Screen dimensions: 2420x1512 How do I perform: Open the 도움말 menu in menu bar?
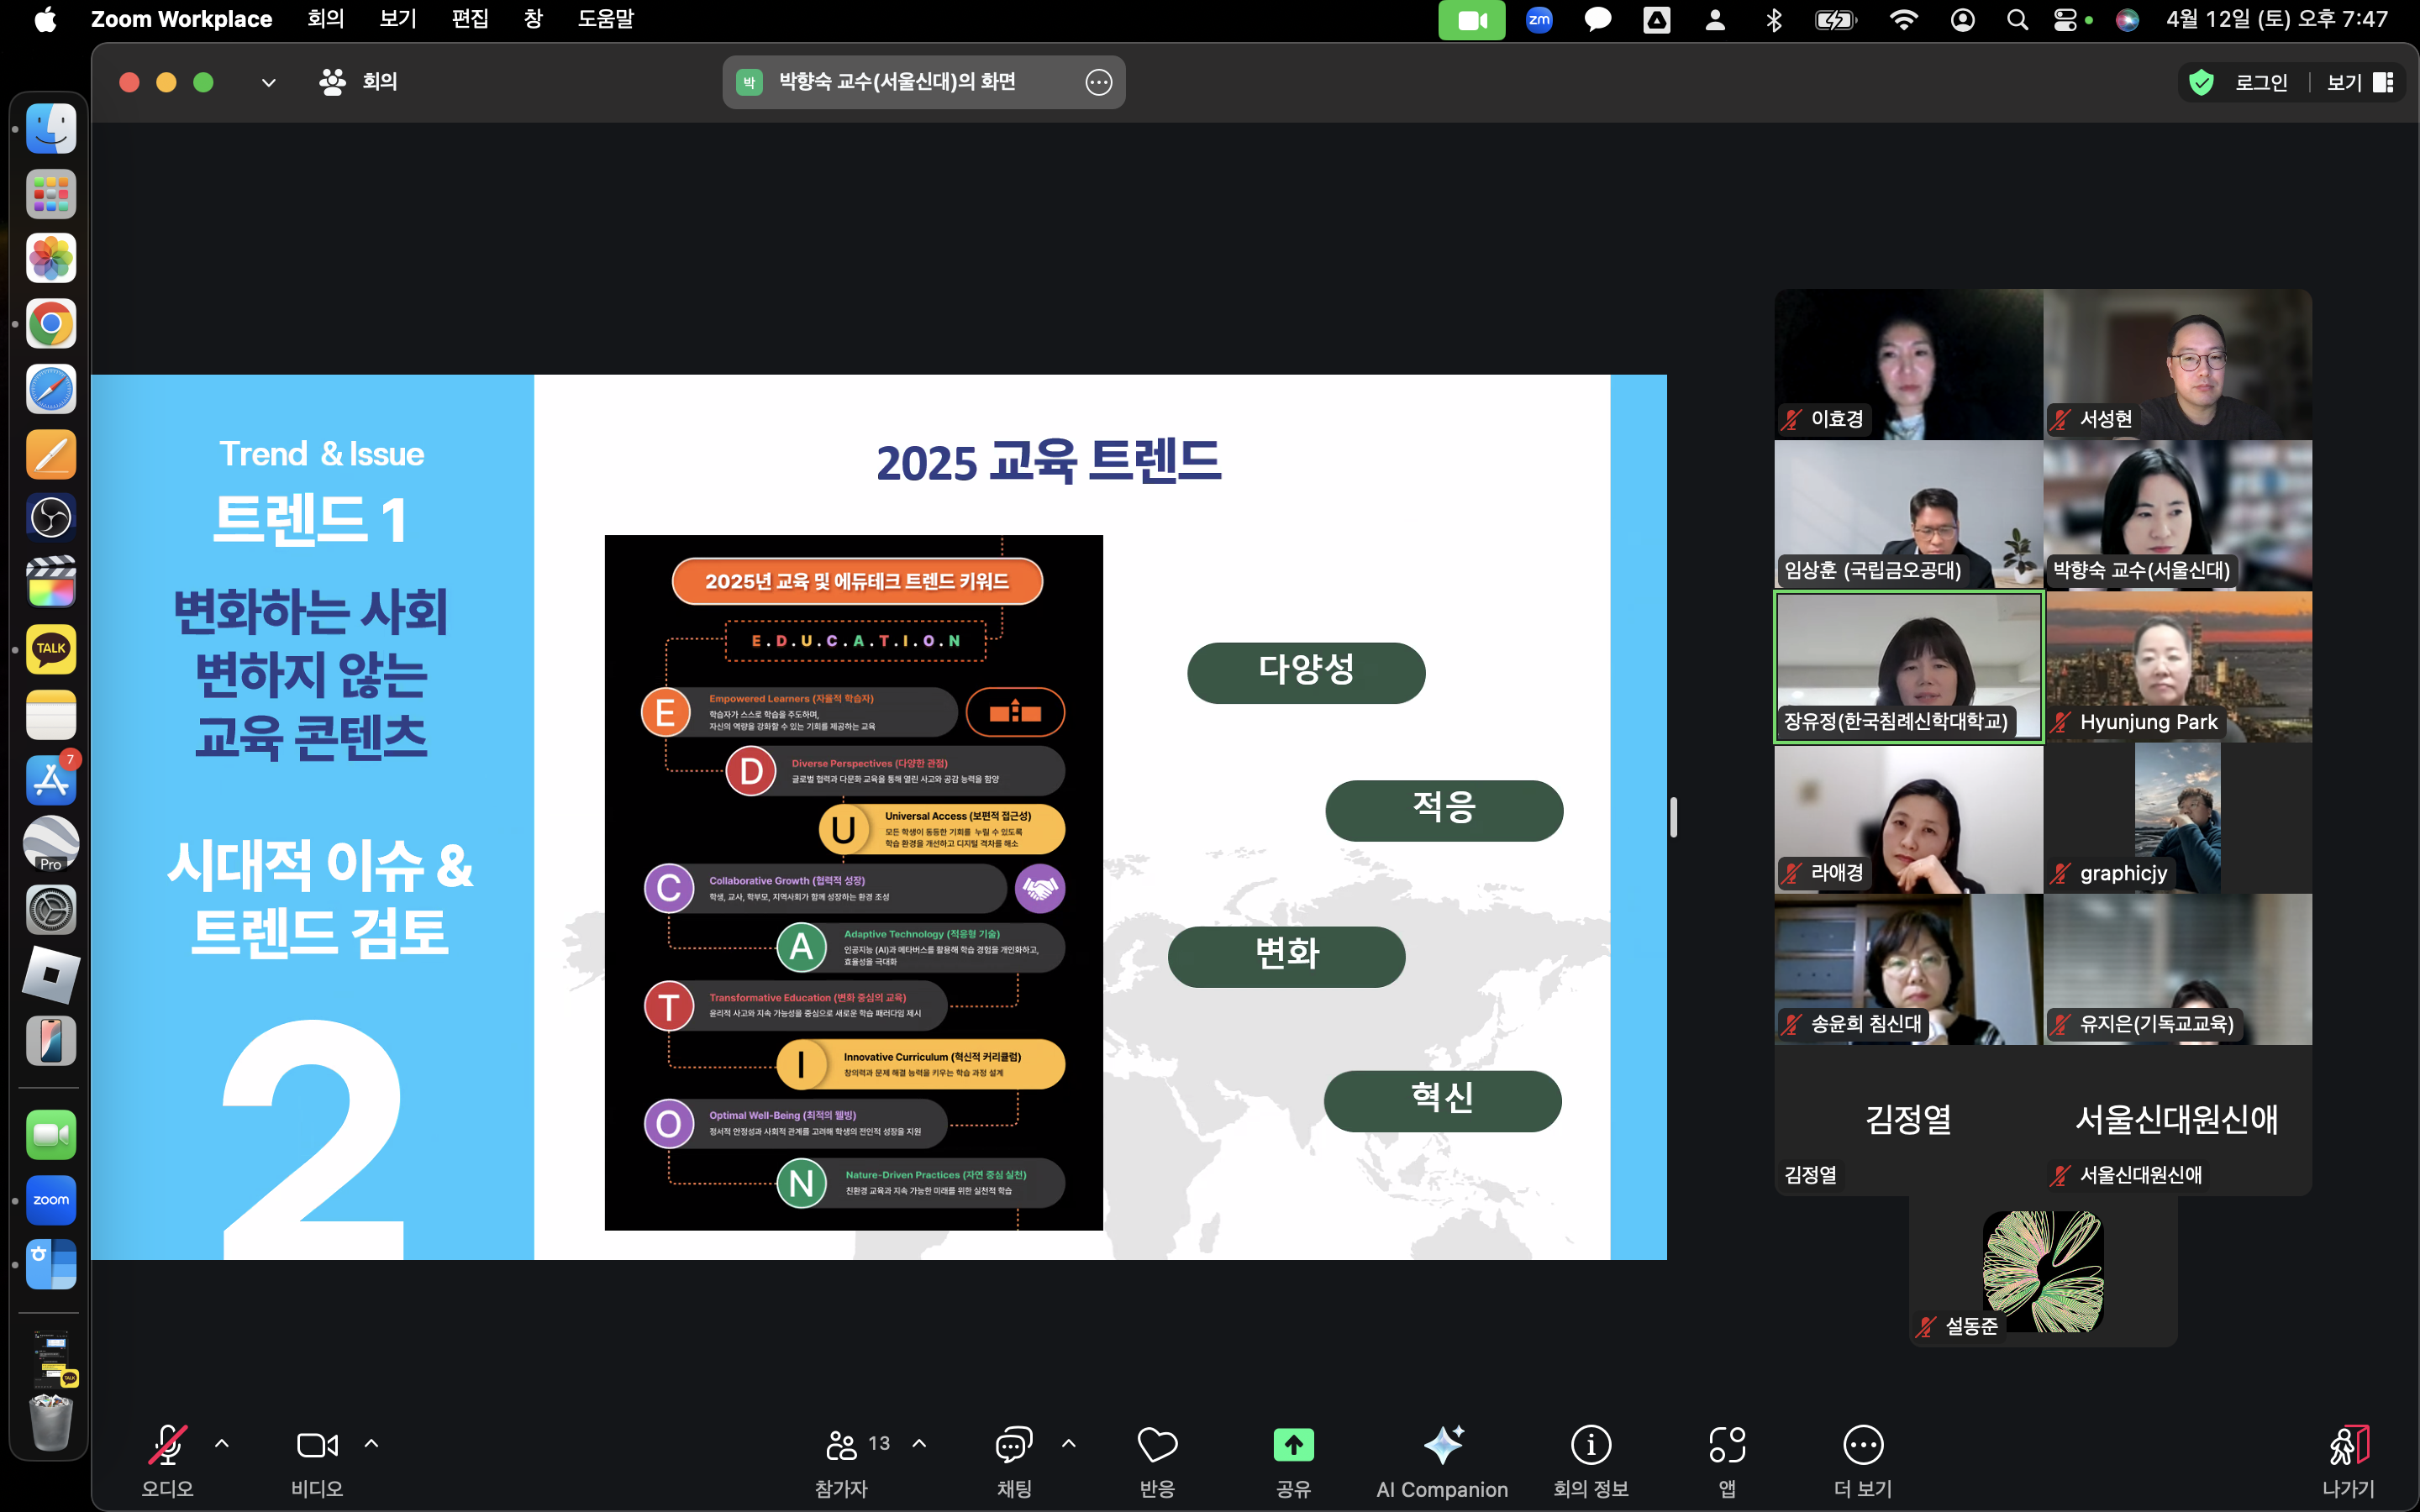click(x=605, y=19)
